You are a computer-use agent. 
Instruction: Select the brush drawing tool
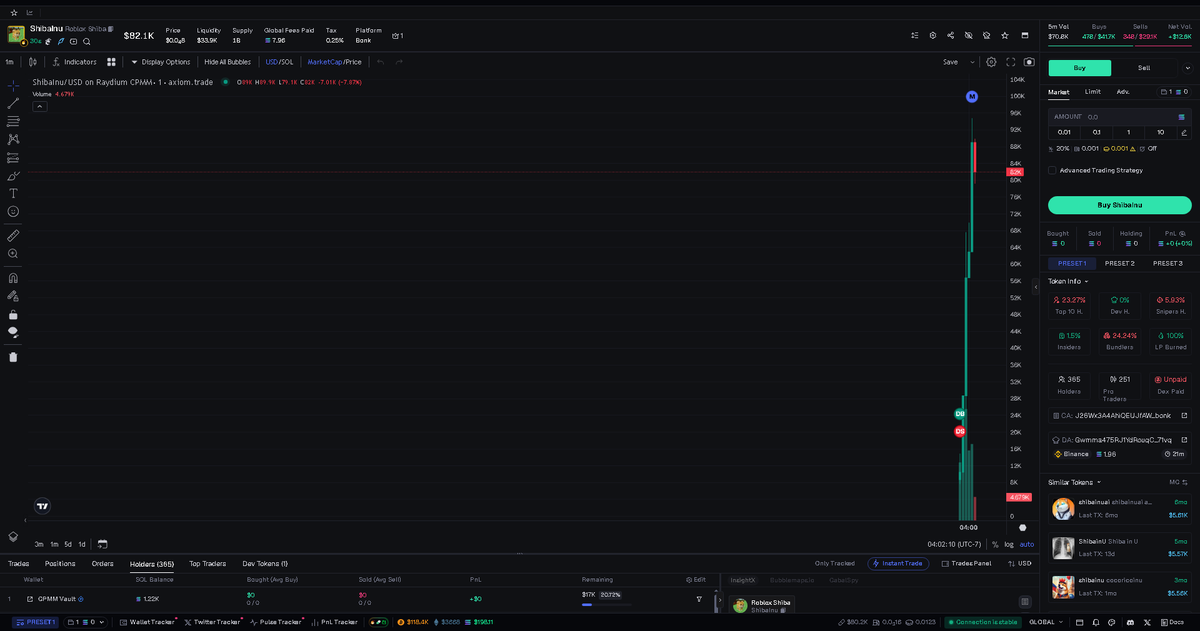pos(13,175)
